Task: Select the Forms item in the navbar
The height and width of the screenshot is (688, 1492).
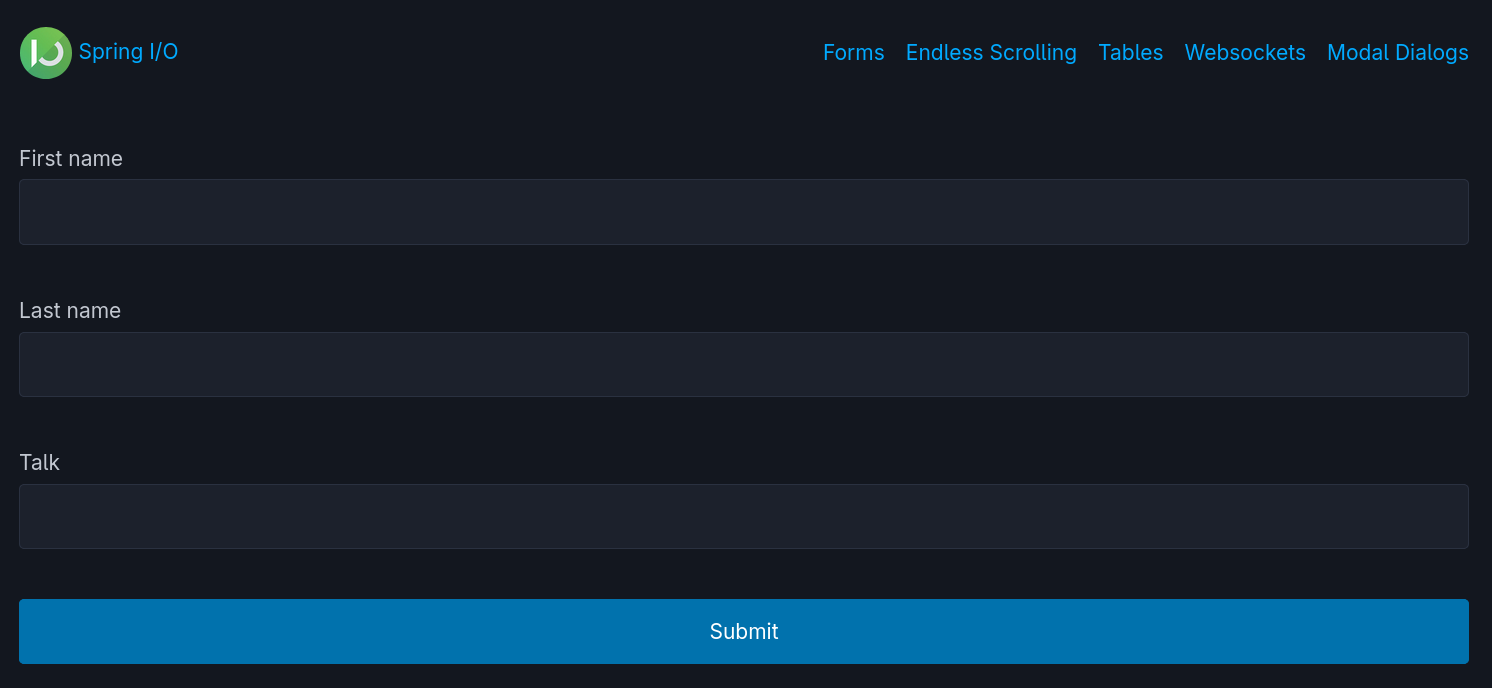Action: point(853,52)
